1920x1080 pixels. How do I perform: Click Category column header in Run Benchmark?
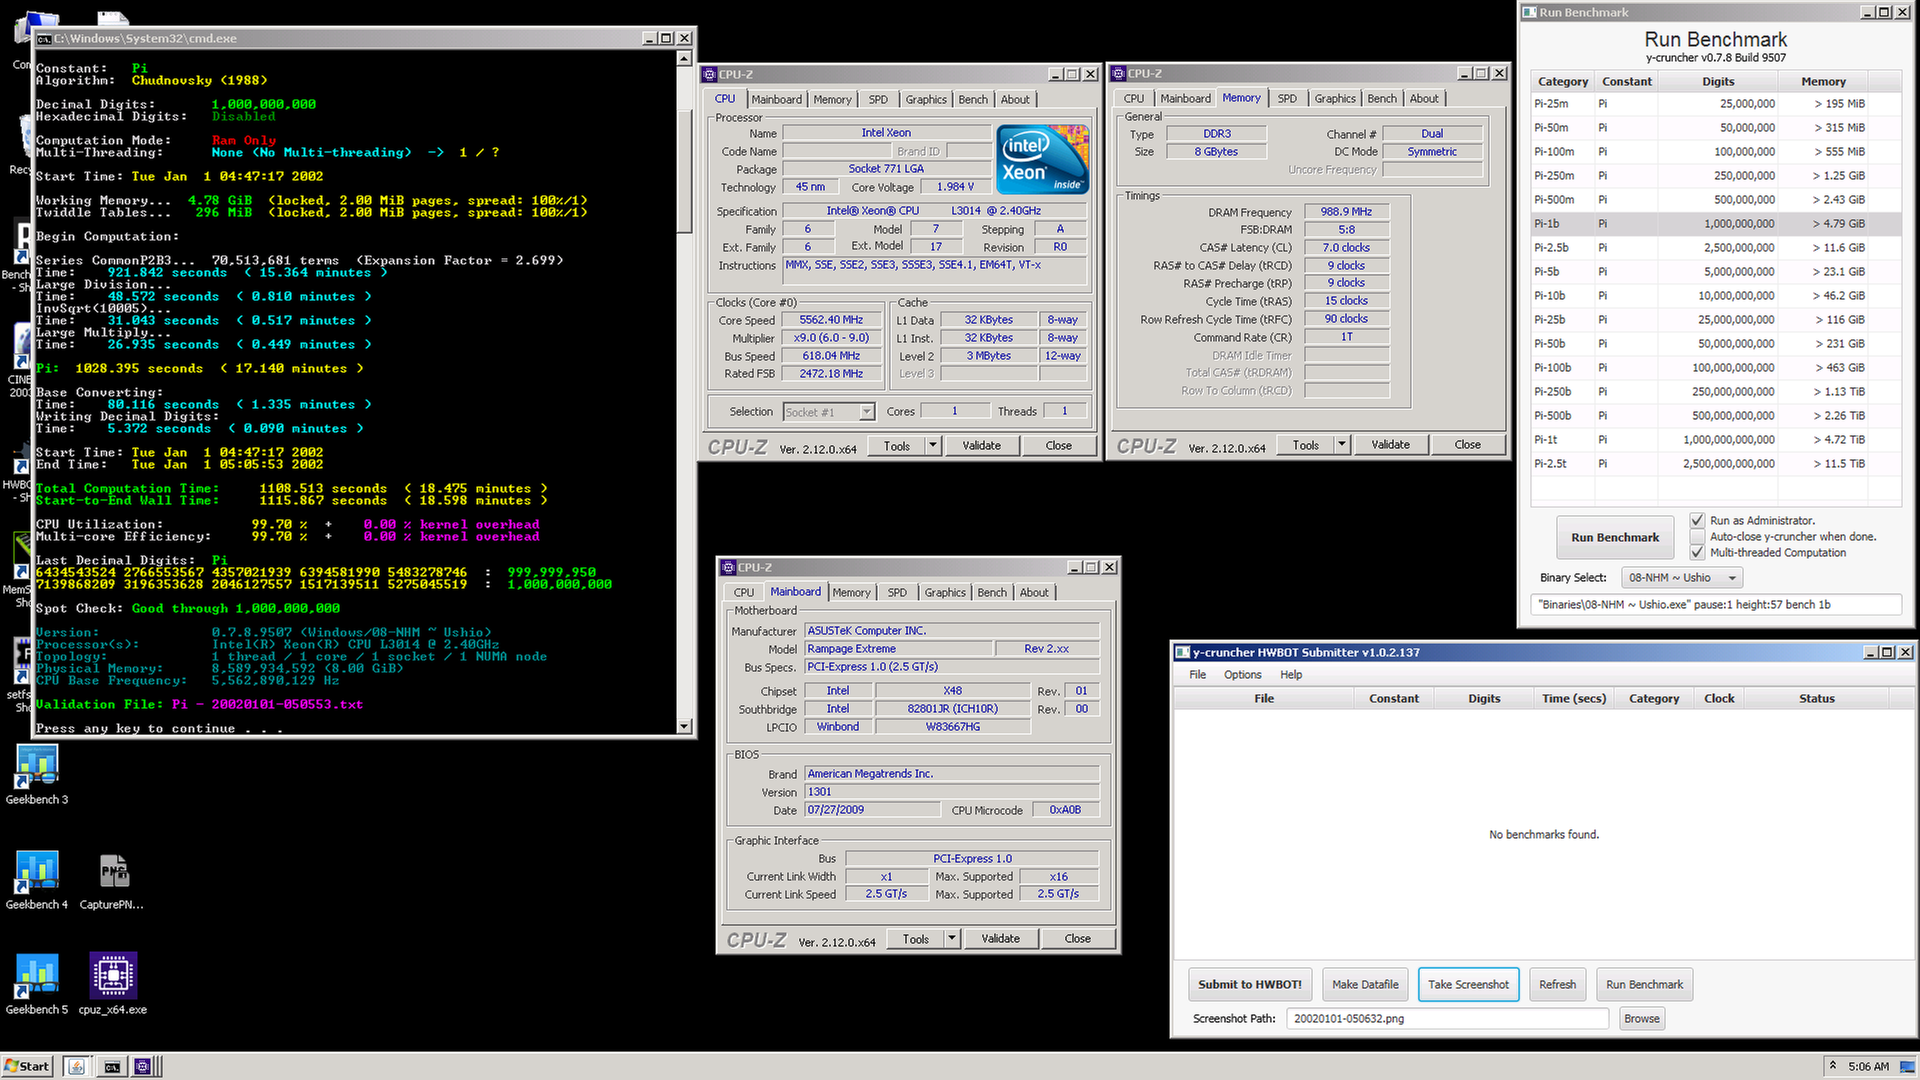click(x=1562, y=82)
